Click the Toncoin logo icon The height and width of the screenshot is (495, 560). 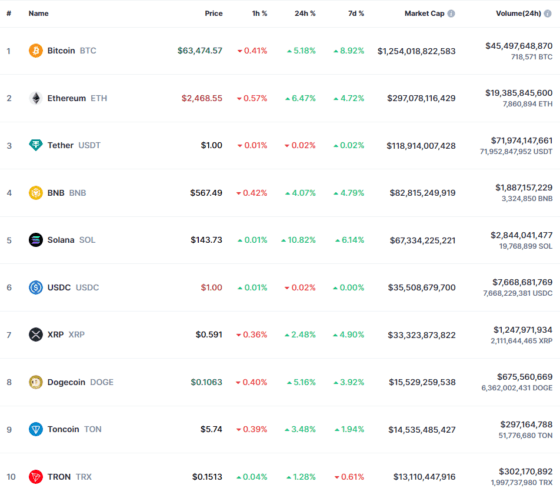pos(36,429)
